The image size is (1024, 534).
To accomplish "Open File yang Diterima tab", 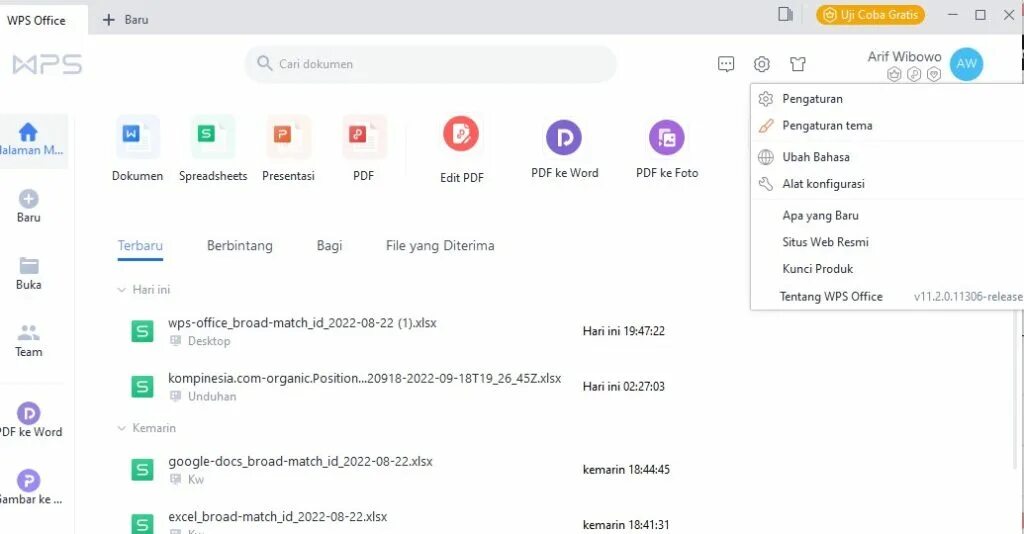I will (x=440, y=246).
